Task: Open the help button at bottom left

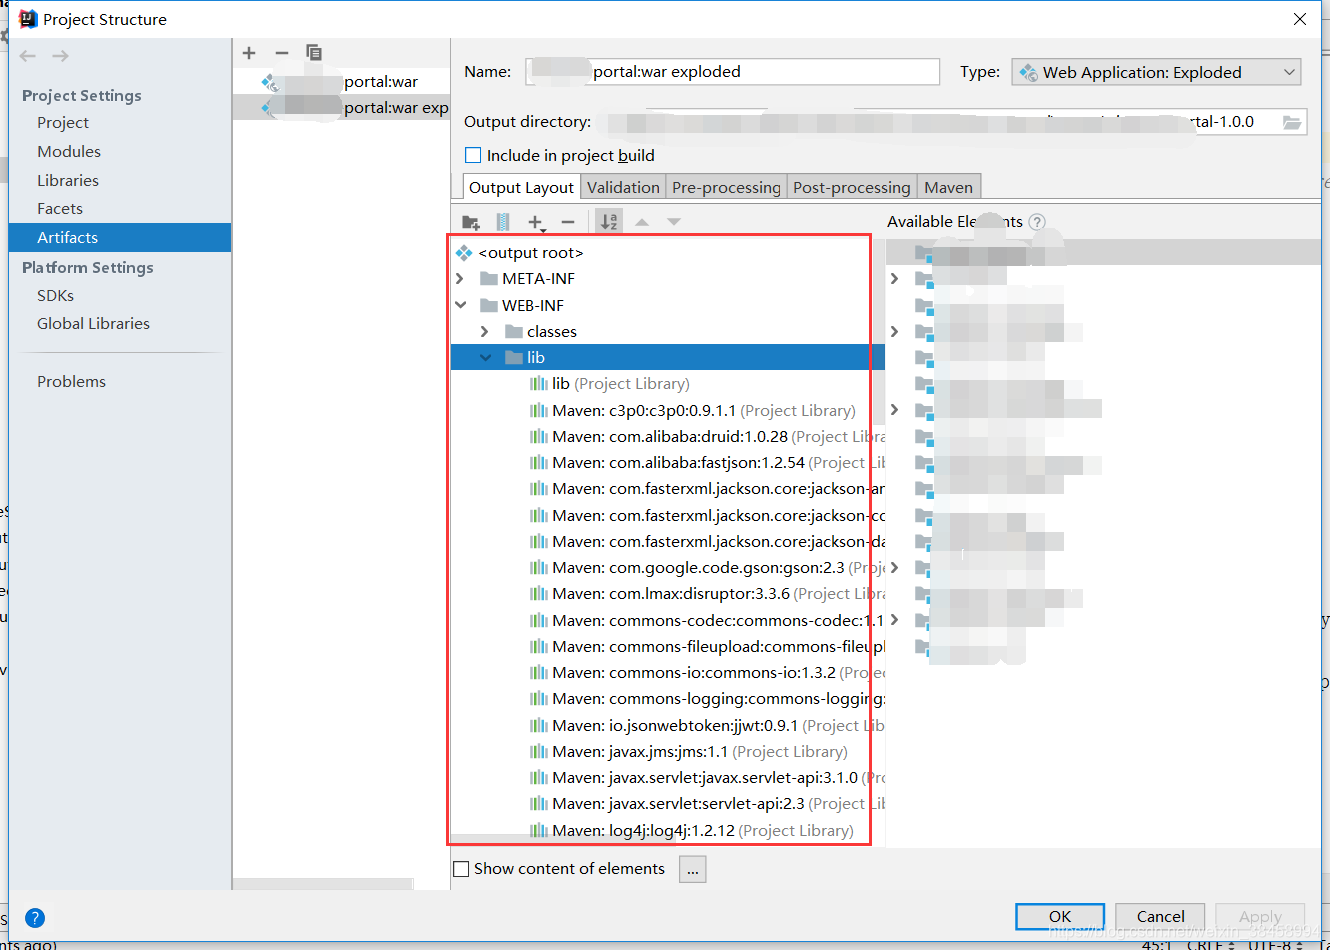Action: click(34, 918)
